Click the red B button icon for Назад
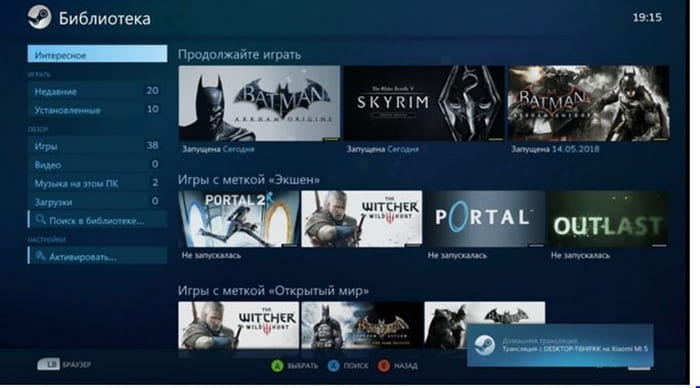 383,366
